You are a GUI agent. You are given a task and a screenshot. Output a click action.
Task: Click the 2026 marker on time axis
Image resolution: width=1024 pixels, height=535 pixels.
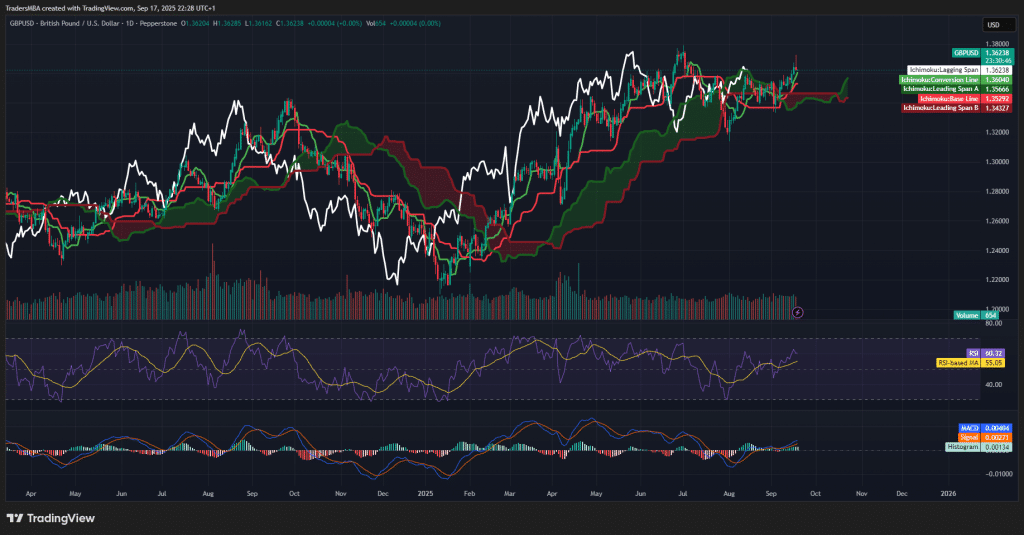pyautogui.click(x=948, y=493)
